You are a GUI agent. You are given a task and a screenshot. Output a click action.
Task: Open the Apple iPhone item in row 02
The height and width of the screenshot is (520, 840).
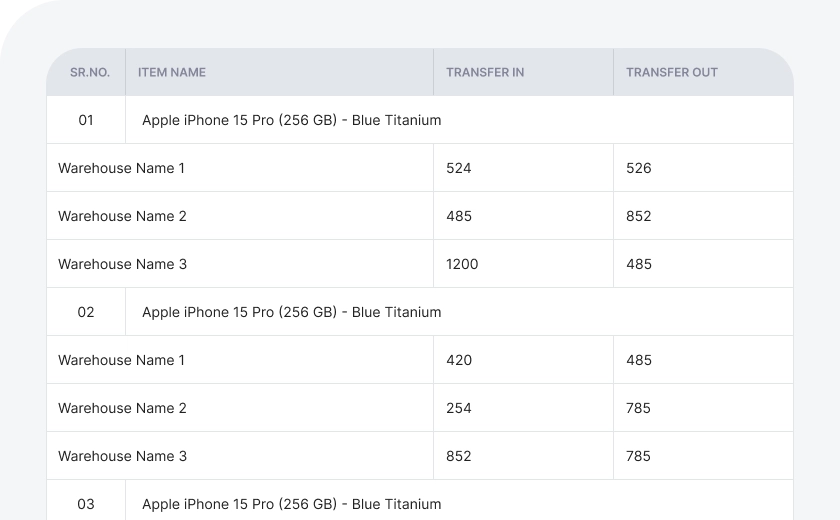coord(291,312)
